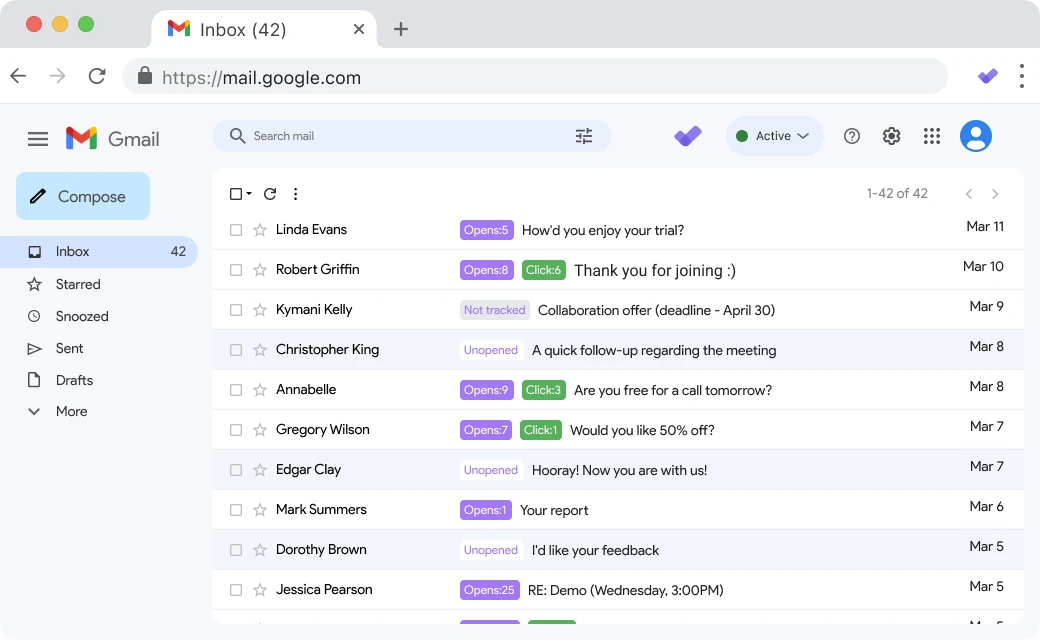Go to the Starred folder

pos(78,284)
